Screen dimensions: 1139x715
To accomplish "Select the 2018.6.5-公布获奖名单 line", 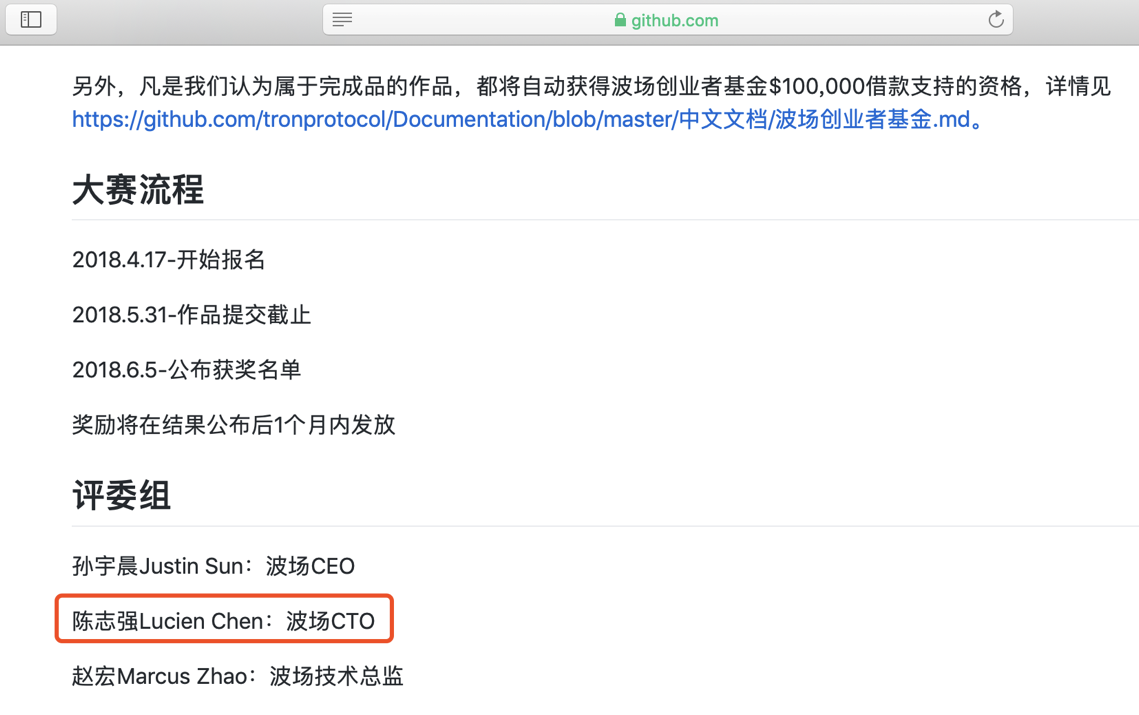I will (x=187, y=370).
